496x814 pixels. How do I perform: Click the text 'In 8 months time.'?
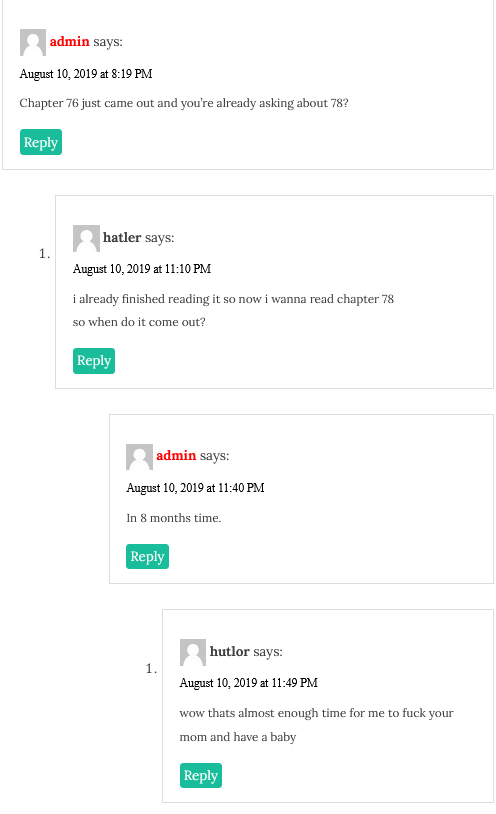click(174, 518)
